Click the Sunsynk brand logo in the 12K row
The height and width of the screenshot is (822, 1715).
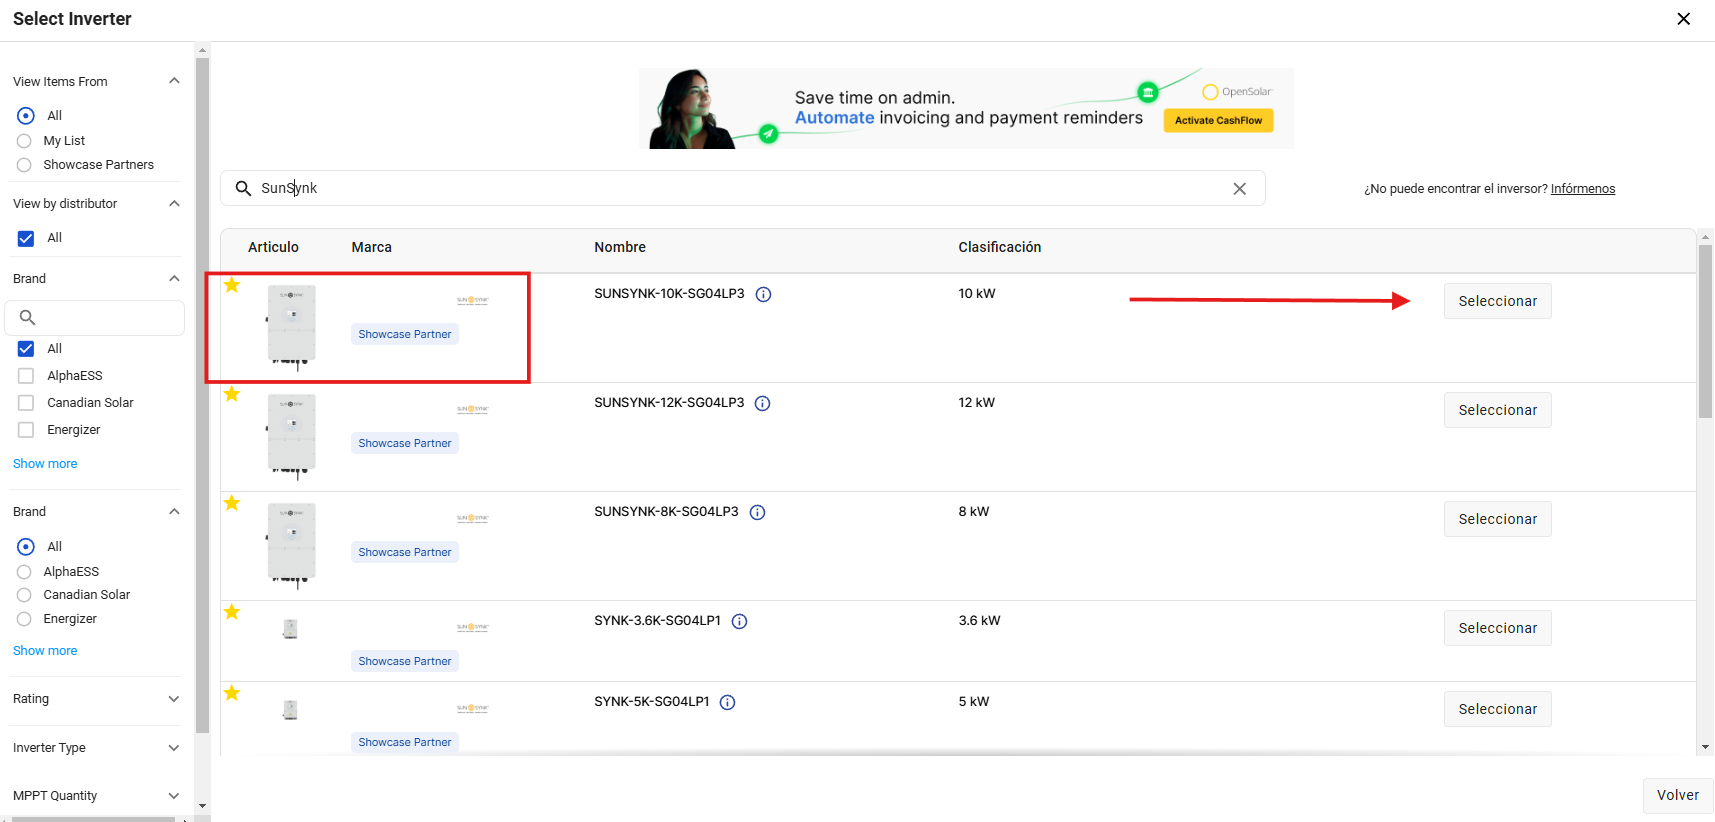[x=473, y=409]
